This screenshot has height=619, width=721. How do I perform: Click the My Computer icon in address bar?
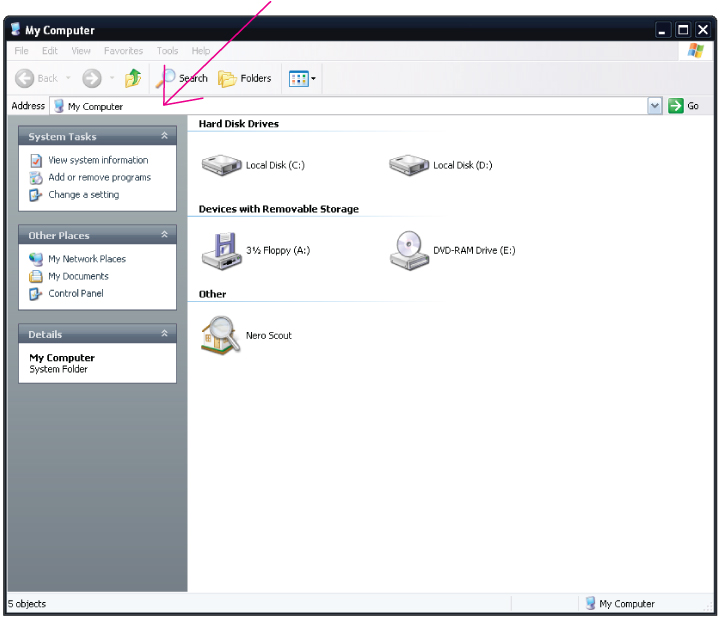point(59,106)
